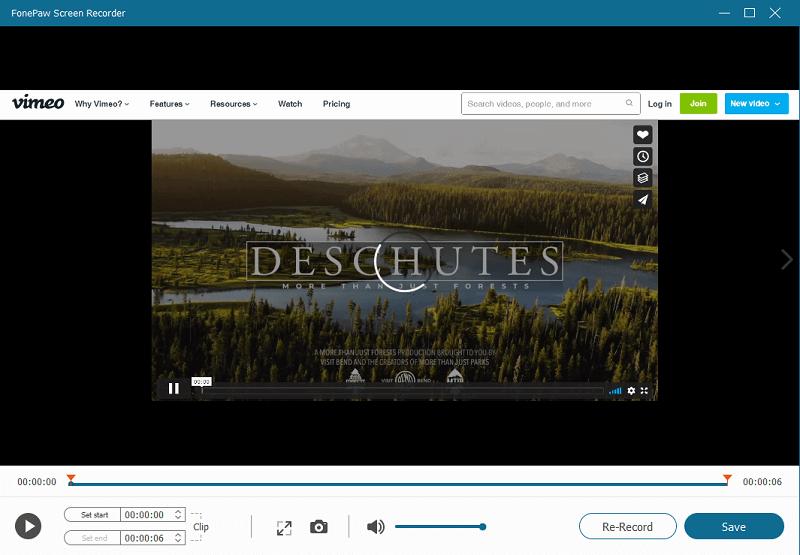Click the play button in the recorder controls
This screenshot has height=555, width=800.
28,526
